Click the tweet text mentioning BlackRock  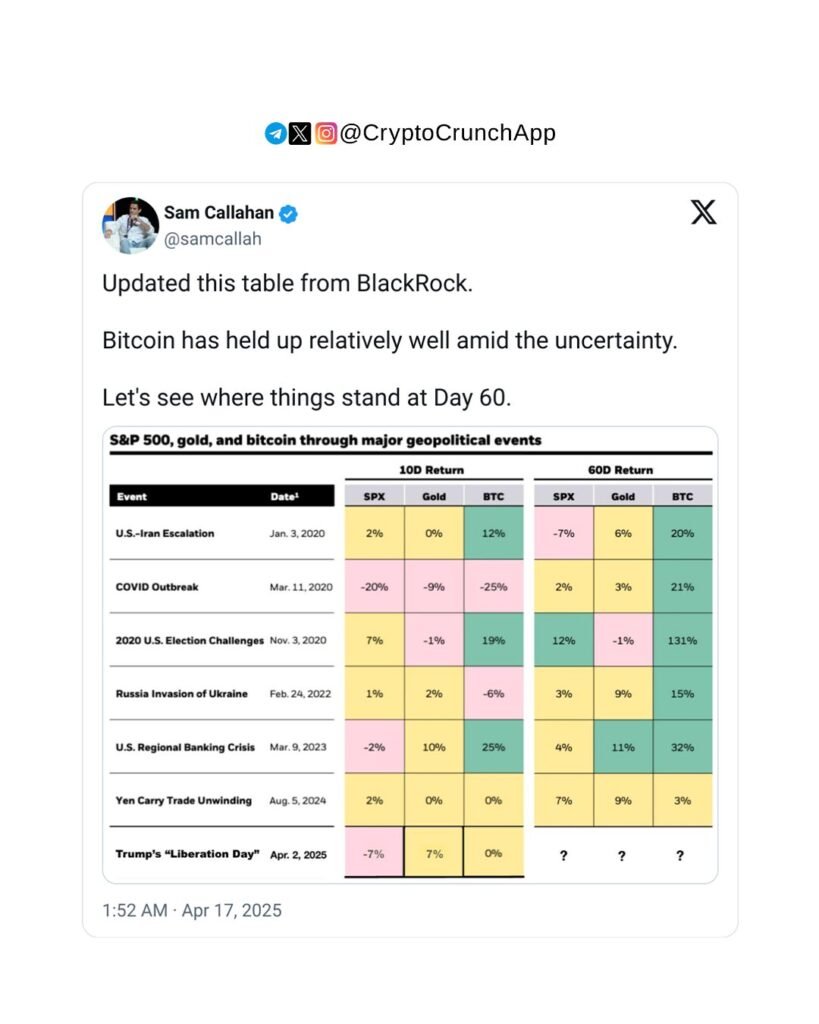[x=286, y=284]
